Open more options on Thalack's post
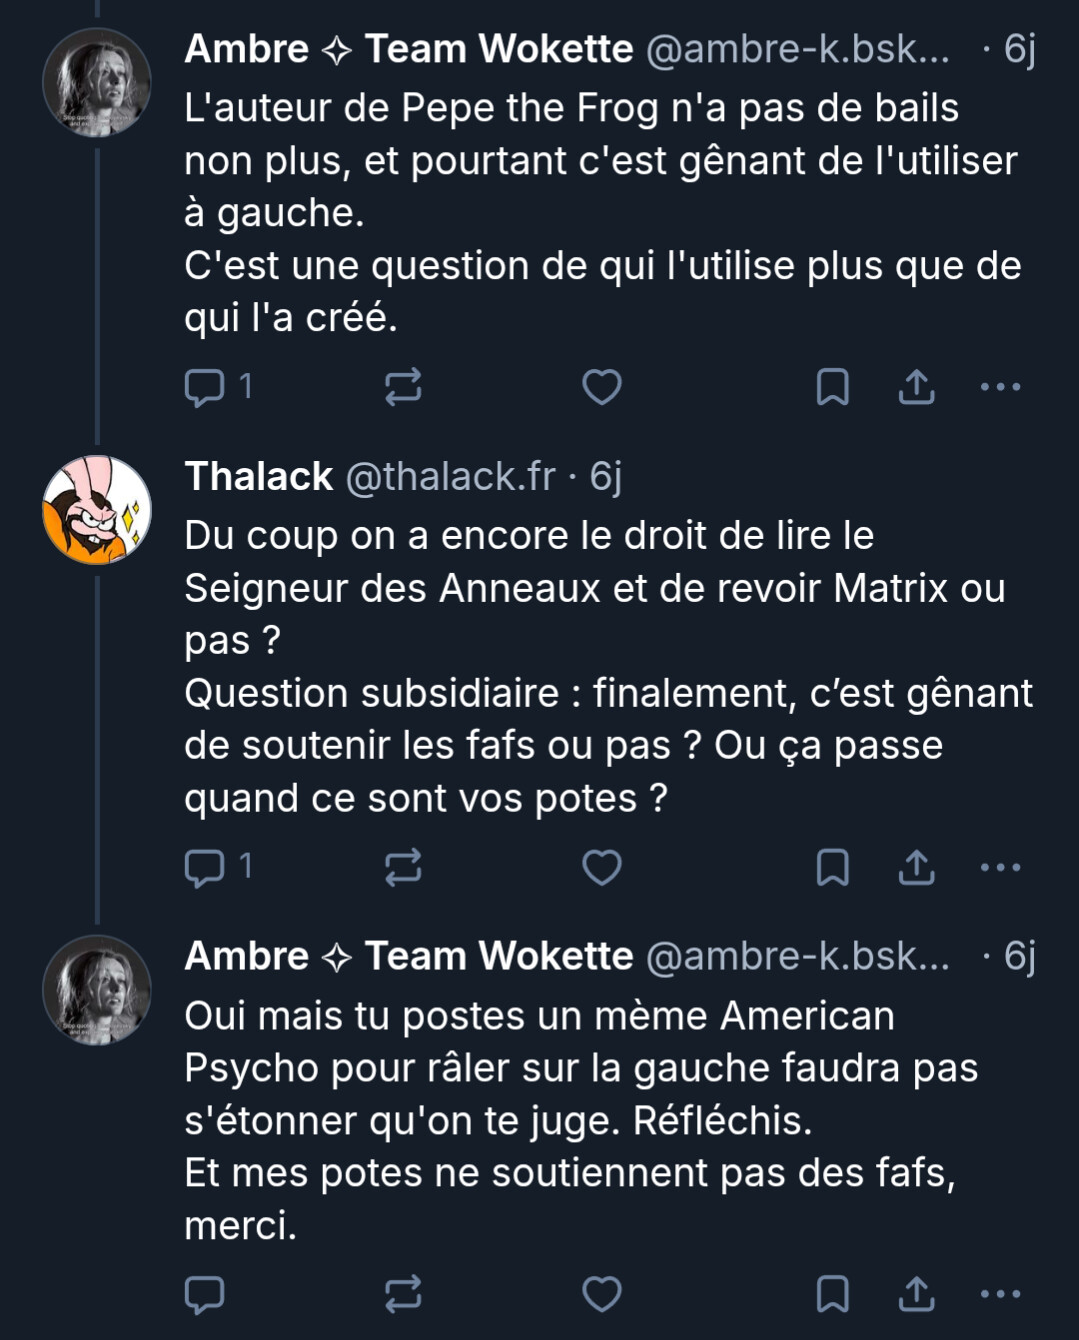This screenshot has width=1079, height=1340. tap(1000, 867)
